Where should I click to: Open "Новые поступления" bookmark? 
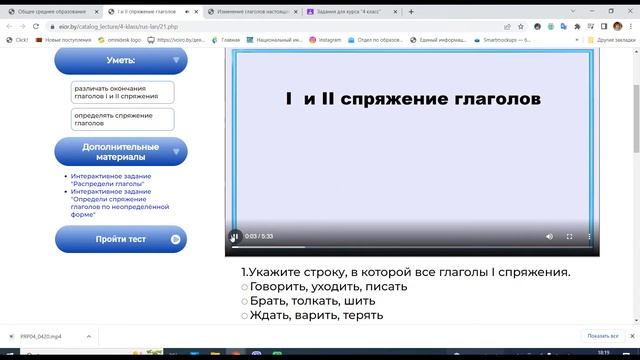pyautogui.click(x=64, y=40)
